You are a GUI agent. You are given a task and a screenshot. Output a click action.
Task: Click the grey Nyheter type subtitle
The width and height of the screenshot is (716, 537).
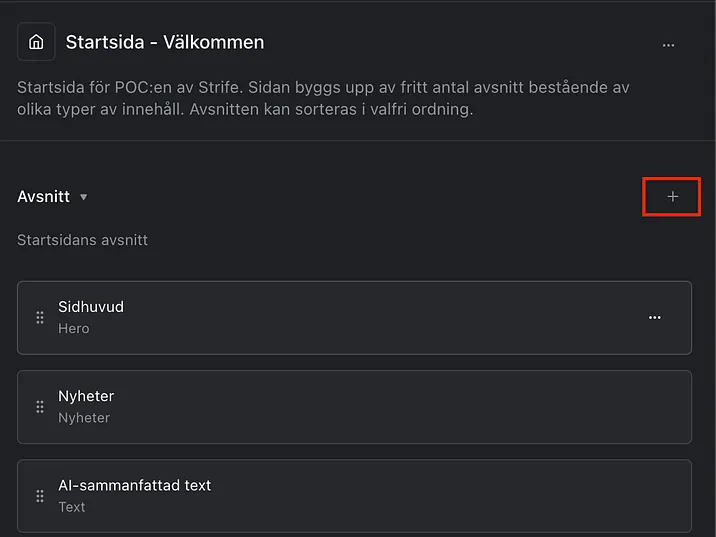click(84, 418)
